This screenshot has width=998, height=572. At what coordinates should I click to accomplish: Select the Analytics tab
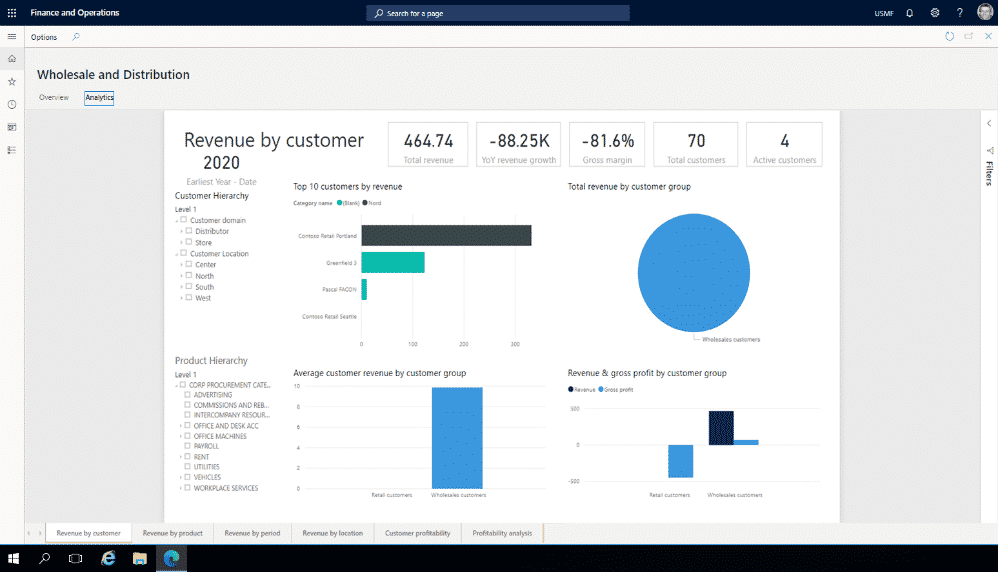pyautogui.click(x=99, y=97)
